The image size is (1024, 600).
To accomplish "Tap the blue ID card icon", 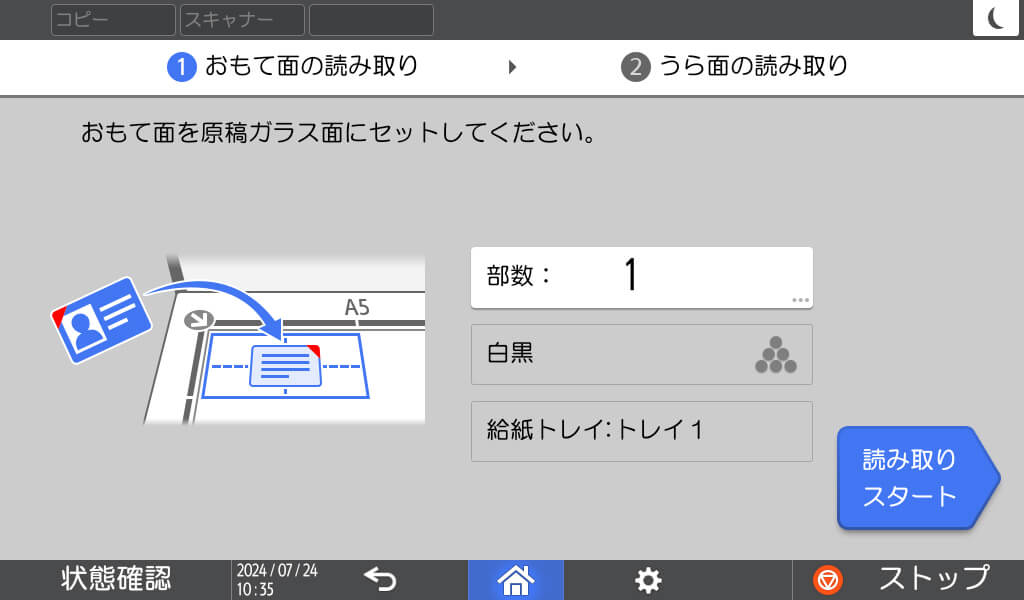I will coord(101,318).
